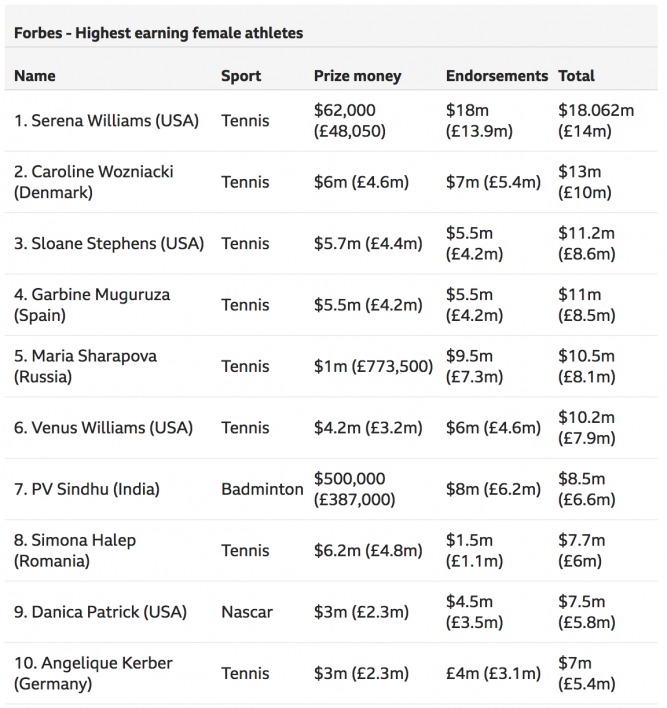Click Caroline Wozniacki's $7m endorsements cell
The height and width of the screenshot is (708, 667).
(x=493, y=182)
